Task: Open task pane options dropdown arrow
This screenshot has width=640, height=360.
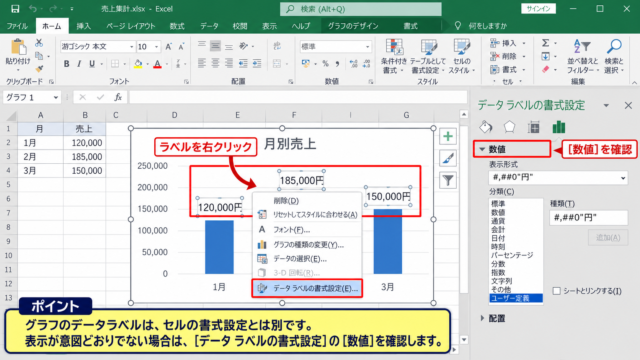Action: [x=606, y=106]
